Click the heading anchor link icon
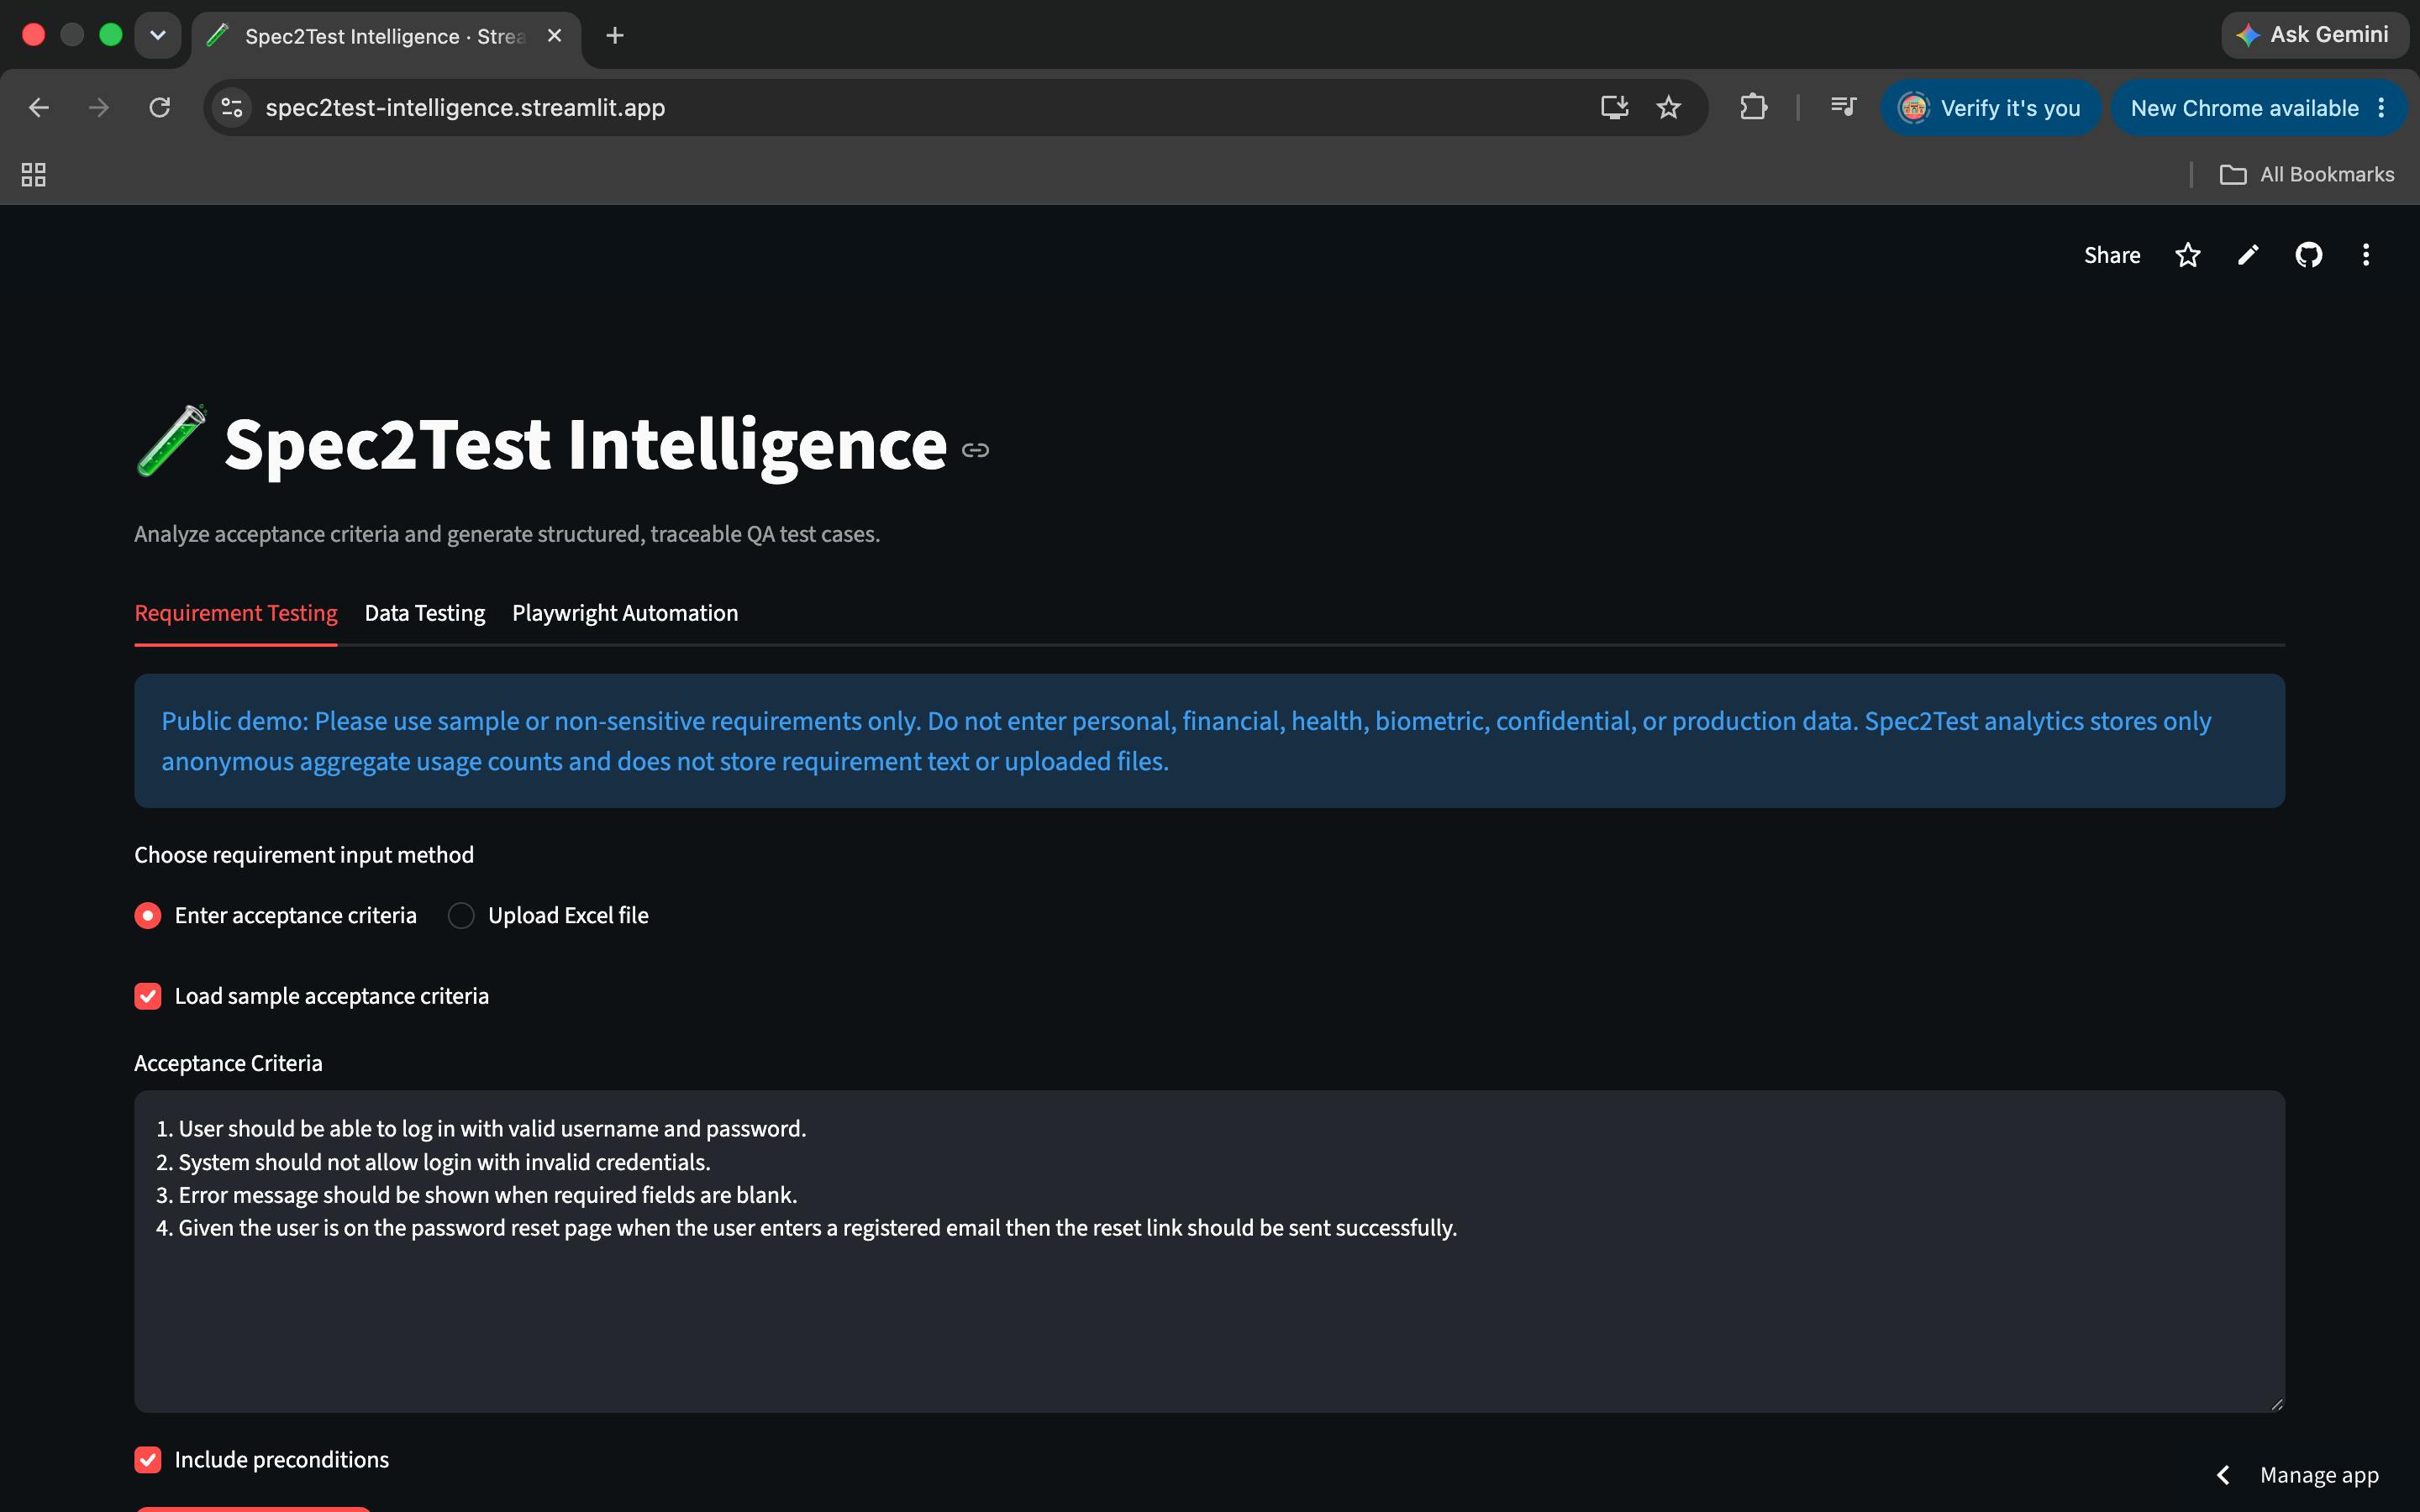2420x1512 pixels. tap(975, 450)
